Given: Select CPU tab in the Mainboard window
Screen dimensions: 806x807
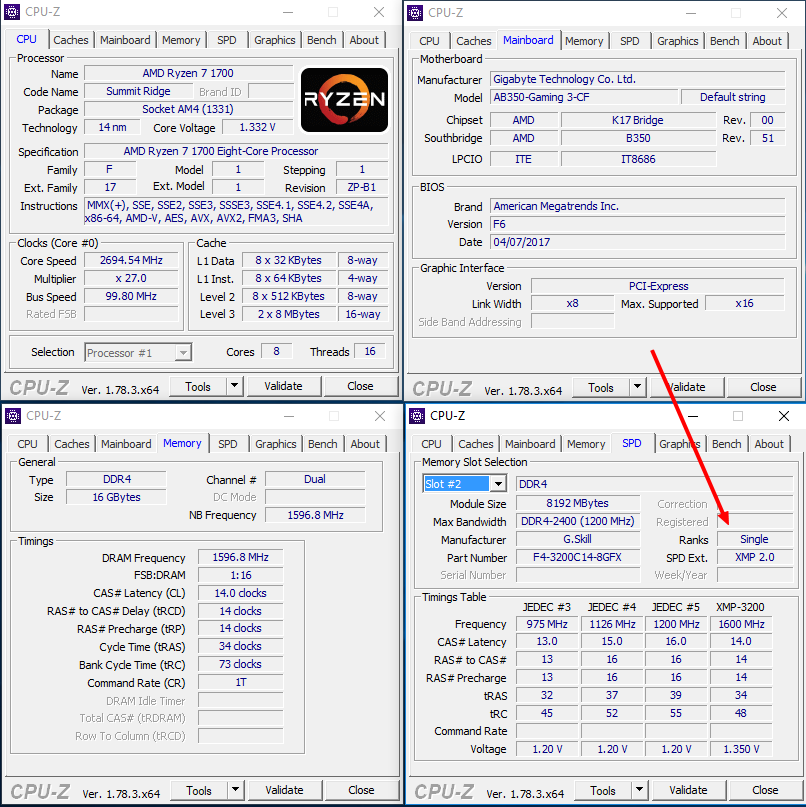Looking at the screenshot, I should (x=429, y=41).
